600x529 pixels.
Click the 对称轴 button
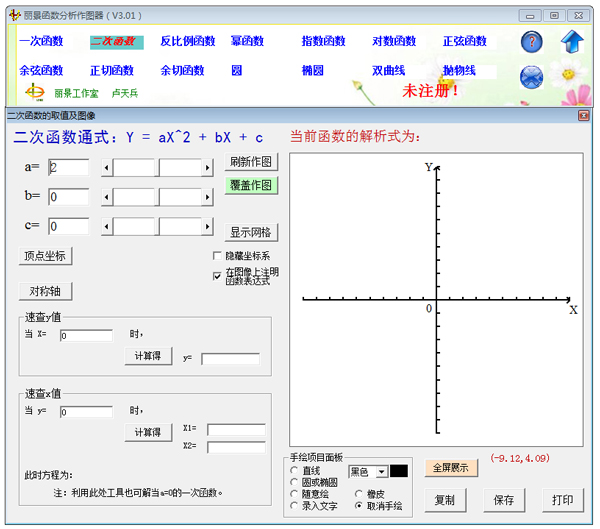pyautogui.click(x=45, y=291)
